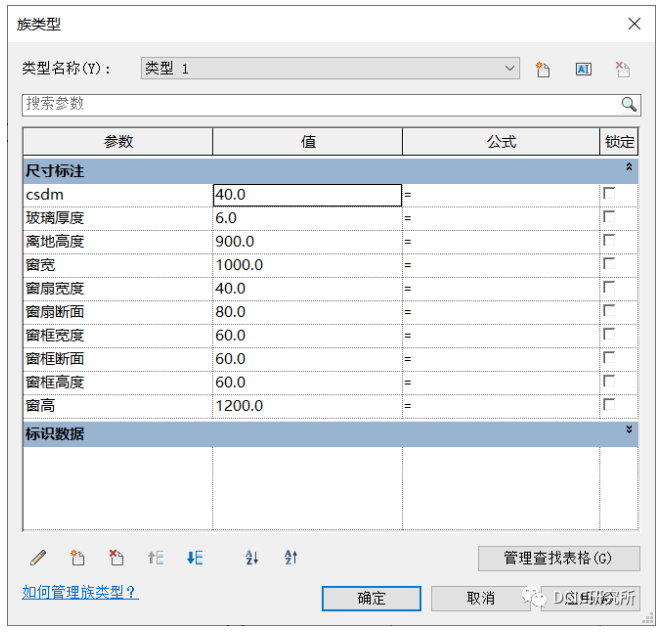Select the 窗宽 parameter name

coord(118,265)
